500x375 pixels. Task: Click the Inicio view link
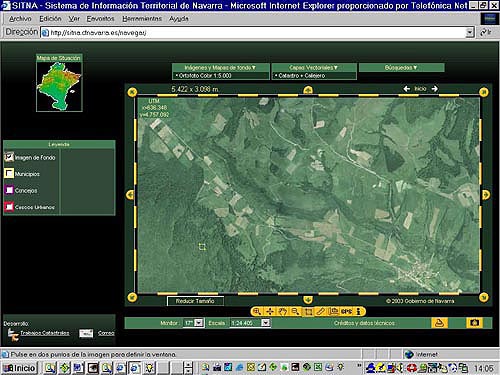[x=420, y=89]
